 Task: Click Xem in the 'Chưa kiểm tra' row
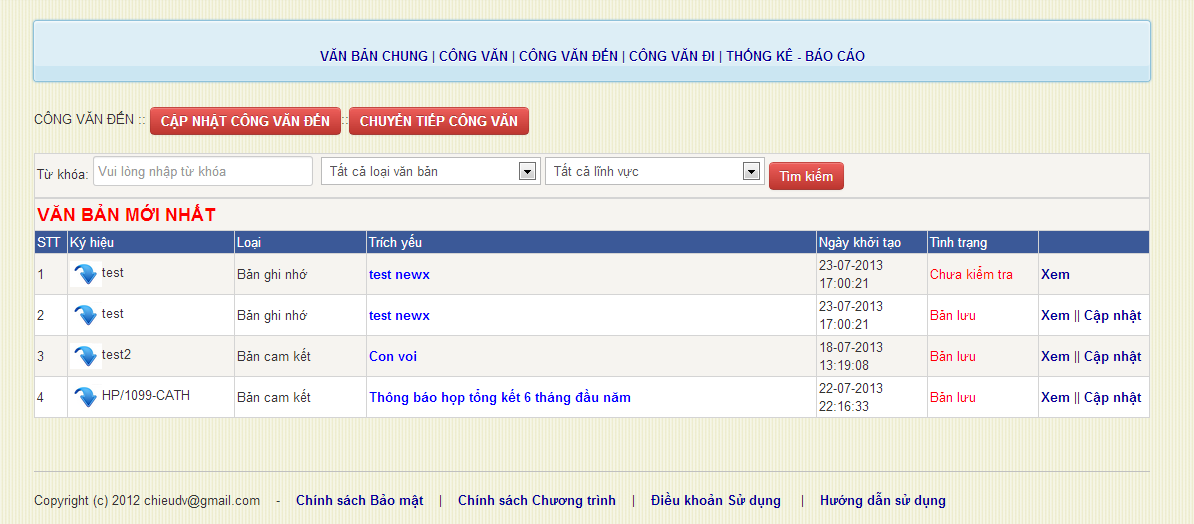pos(1055,275)
